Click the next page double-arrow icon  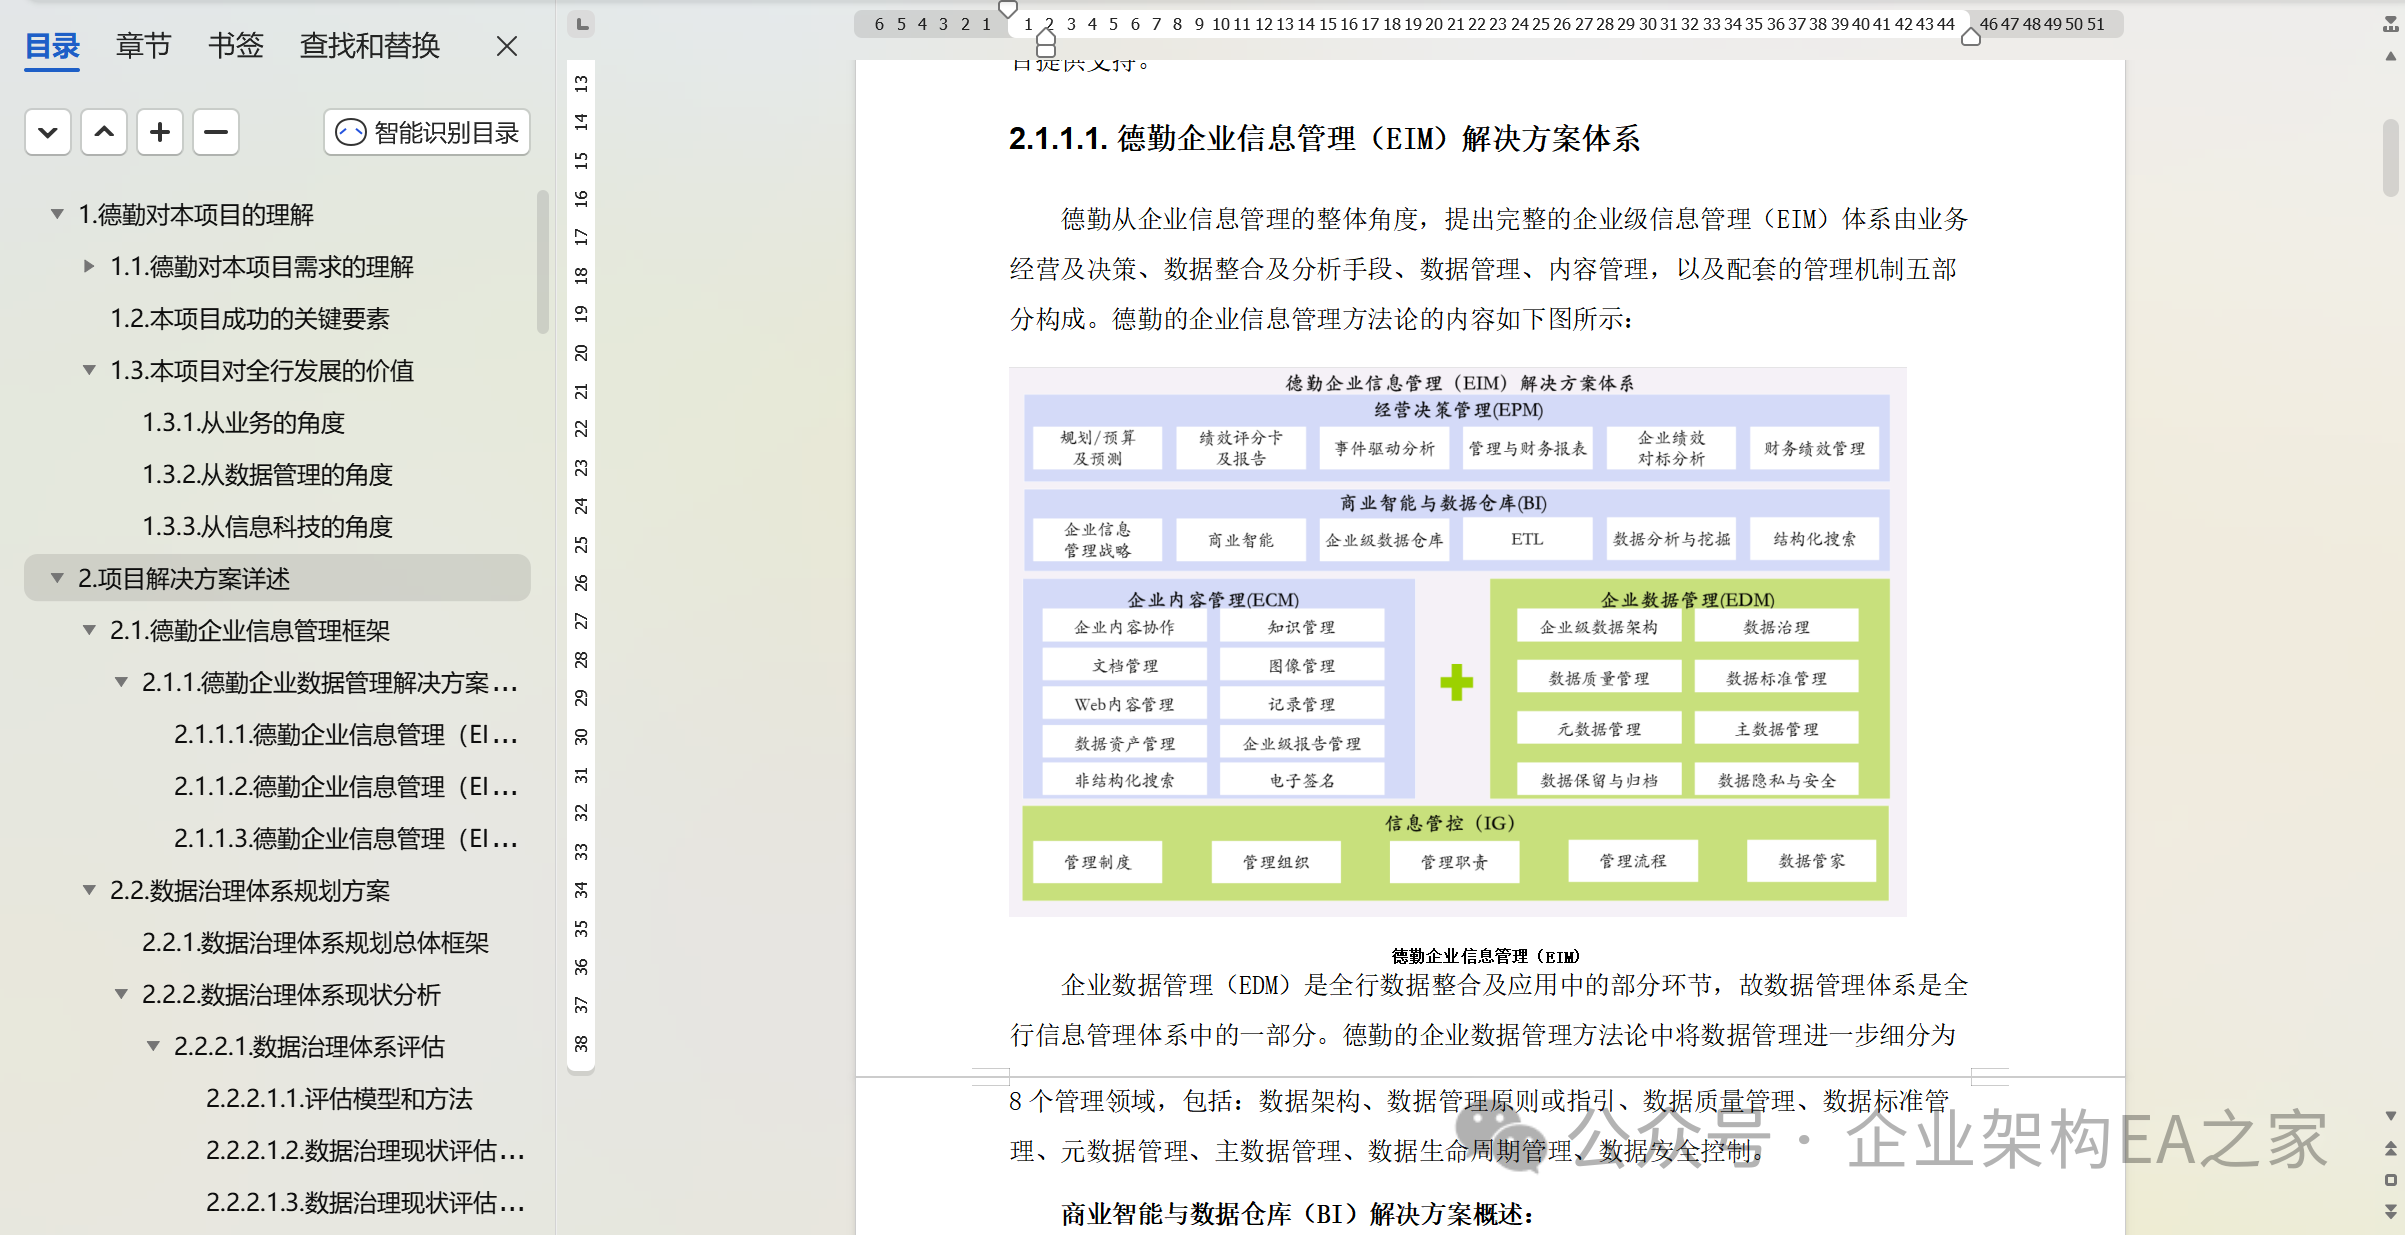[x=2390, y=1211]
